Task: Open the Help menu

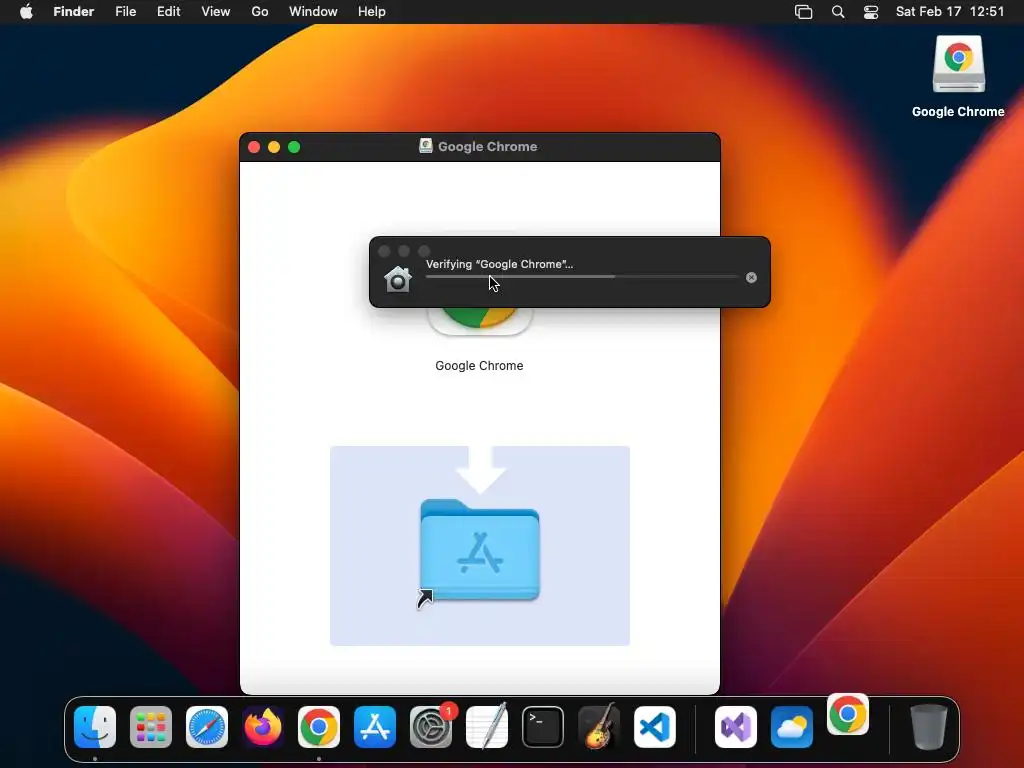Action: pyautogui.click(x=372, y=12)
